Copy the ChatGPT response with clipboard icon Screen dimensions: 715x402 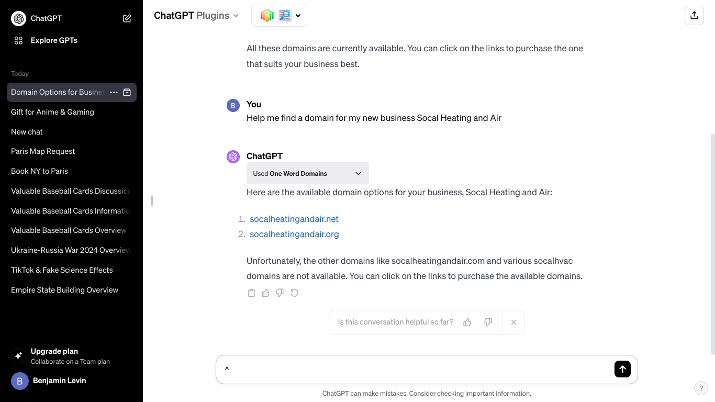251,293
